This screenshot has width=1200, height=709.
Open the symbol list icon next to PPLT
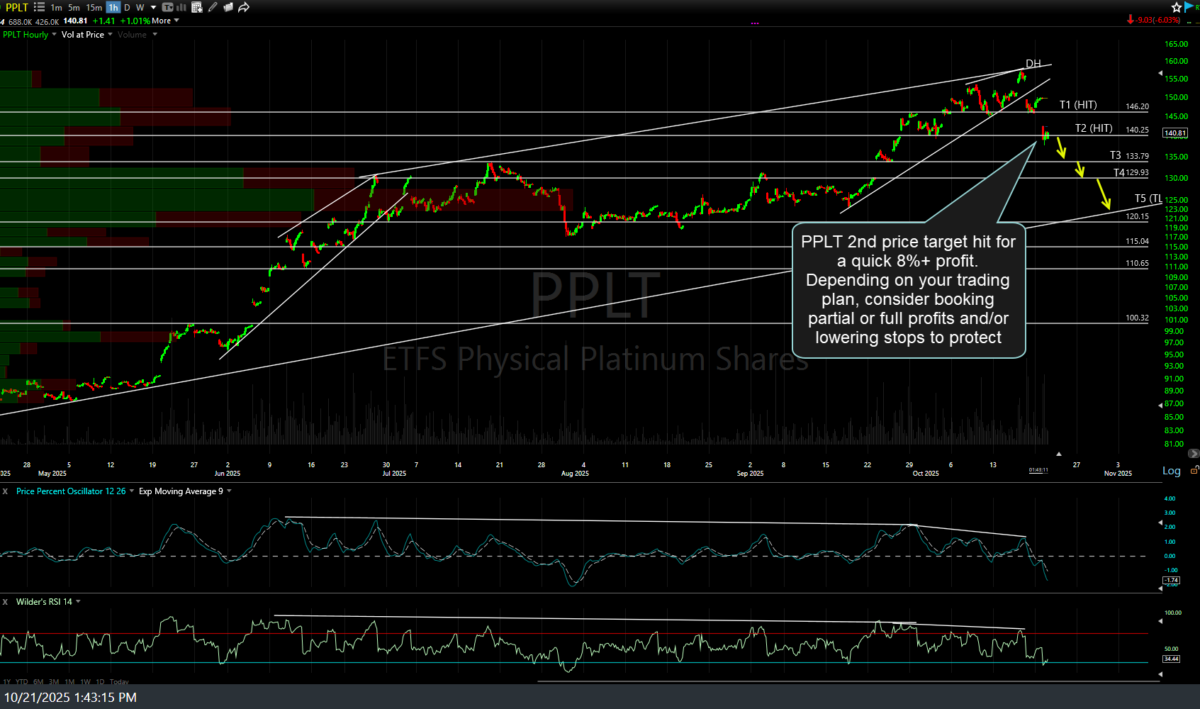41,7
